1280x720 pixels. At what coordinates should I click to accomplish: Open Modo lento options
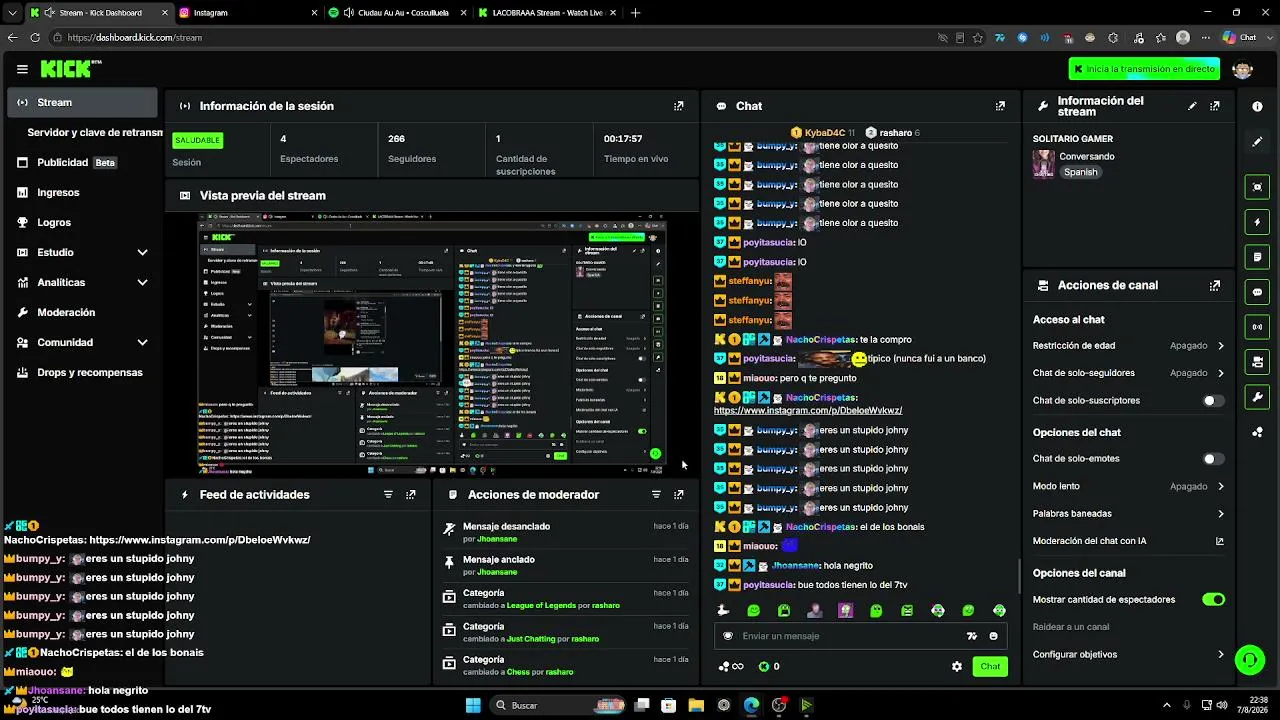(x=1128, y=487)
